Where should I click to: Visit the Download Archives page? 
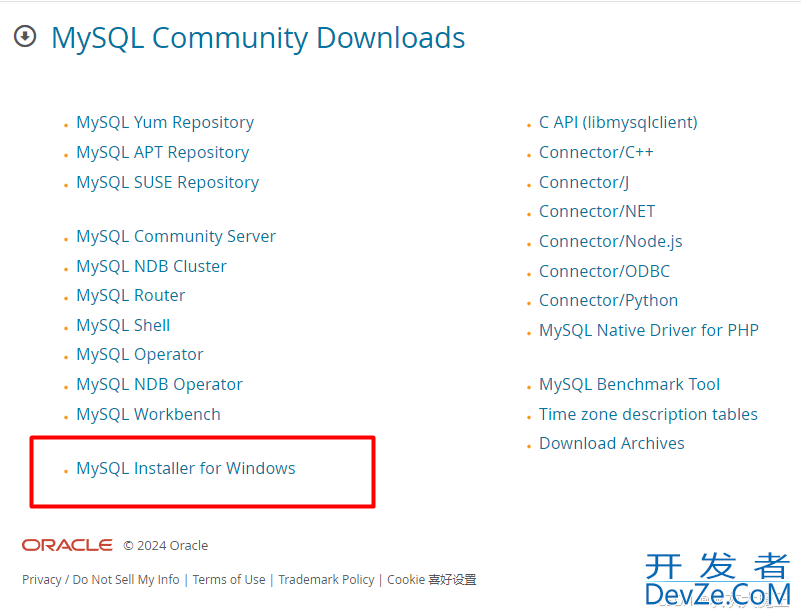(x=611, y=443)
